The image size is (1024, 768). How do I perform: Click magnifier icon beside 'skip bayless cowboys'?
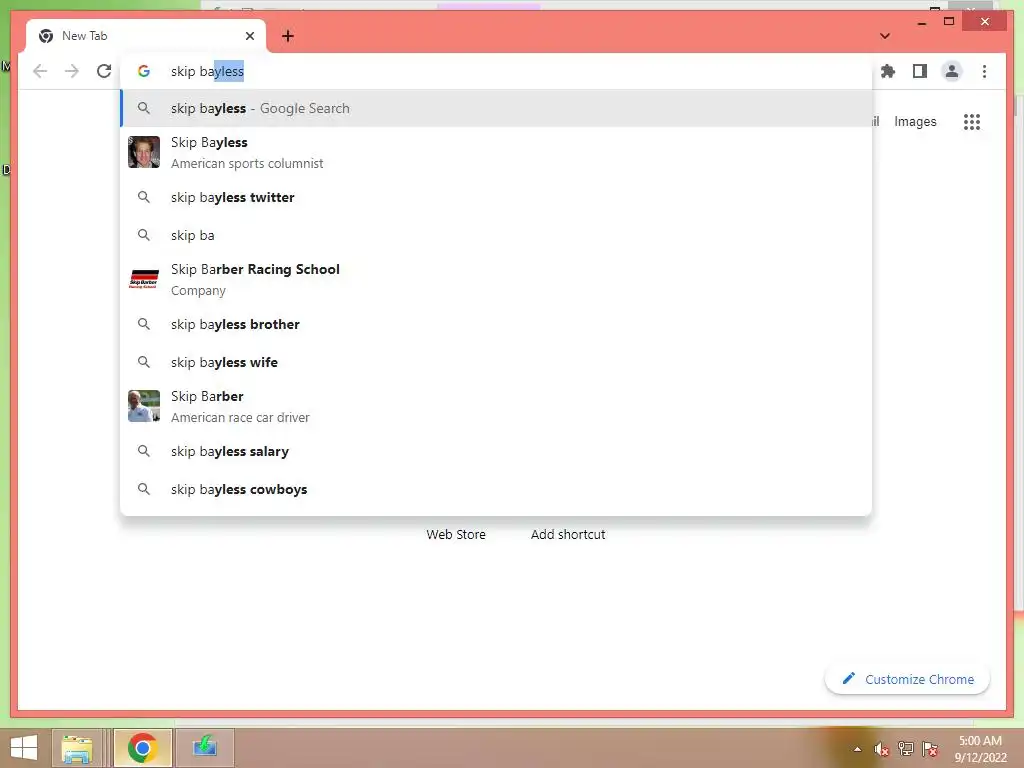tap(144, 489)
